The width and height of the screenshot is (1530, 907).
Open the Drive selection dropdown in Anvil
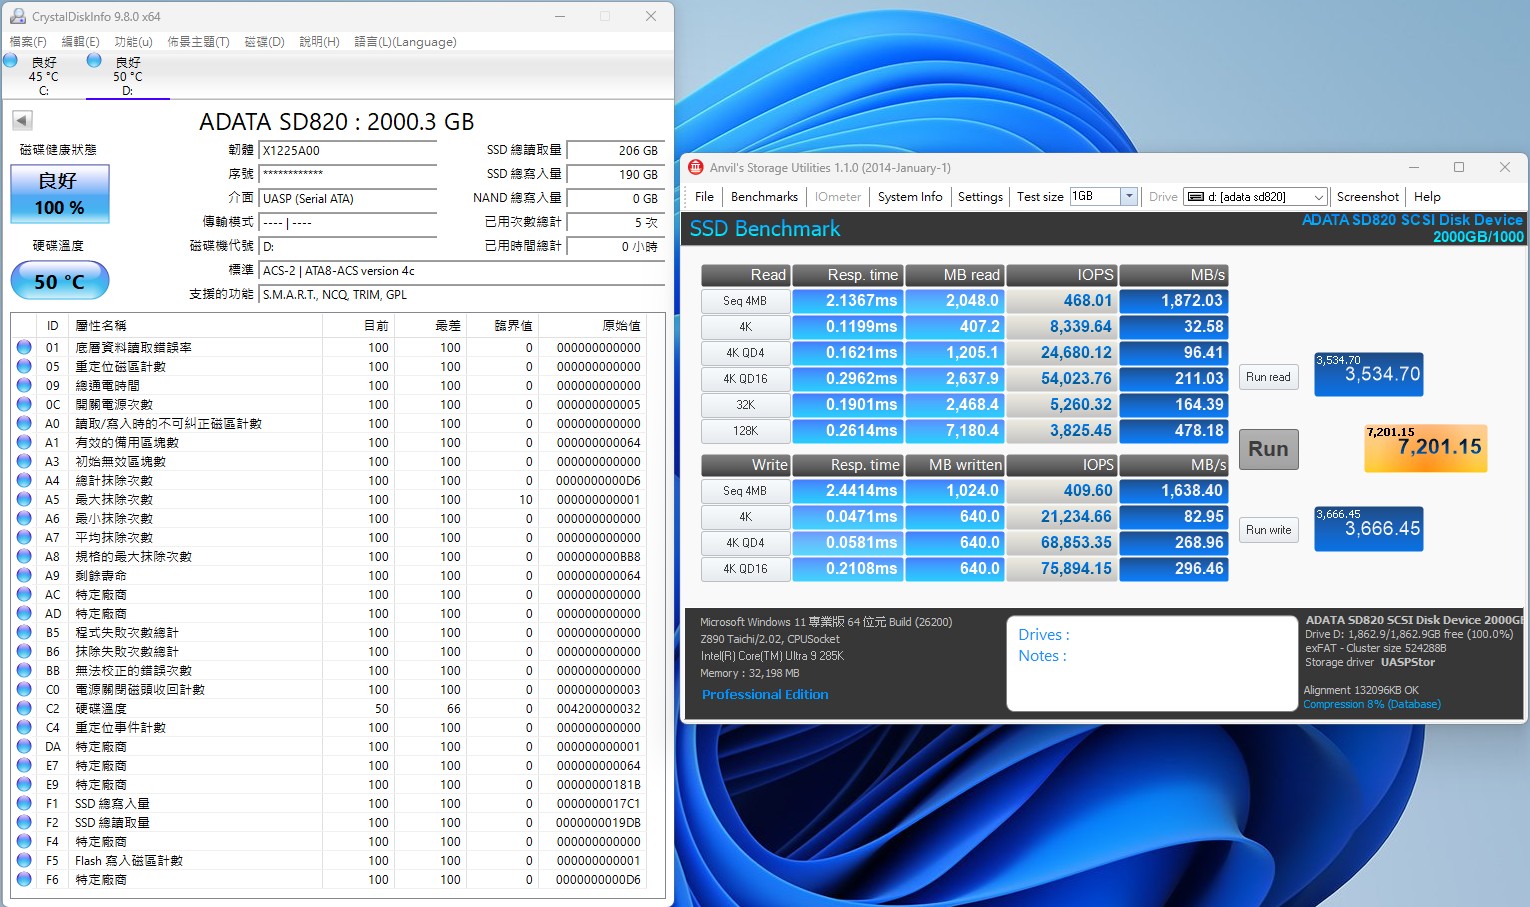point(1318,197)
